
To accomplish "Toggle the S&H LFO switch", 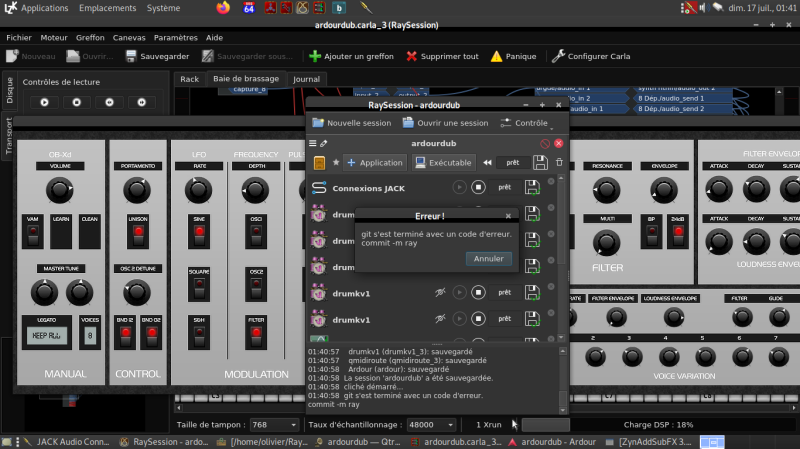I will pyautogui.click(x=199, y=337).
